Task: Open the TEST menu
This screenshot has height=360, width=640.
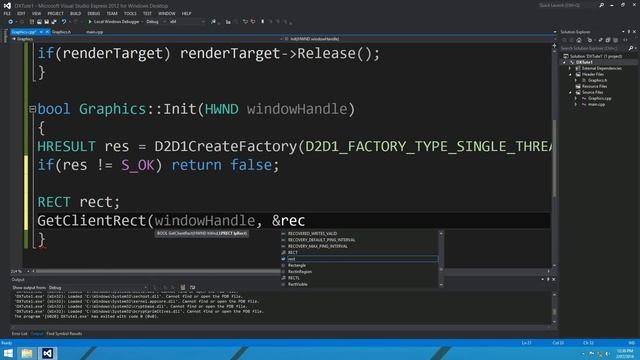Action: pos(147,13)
